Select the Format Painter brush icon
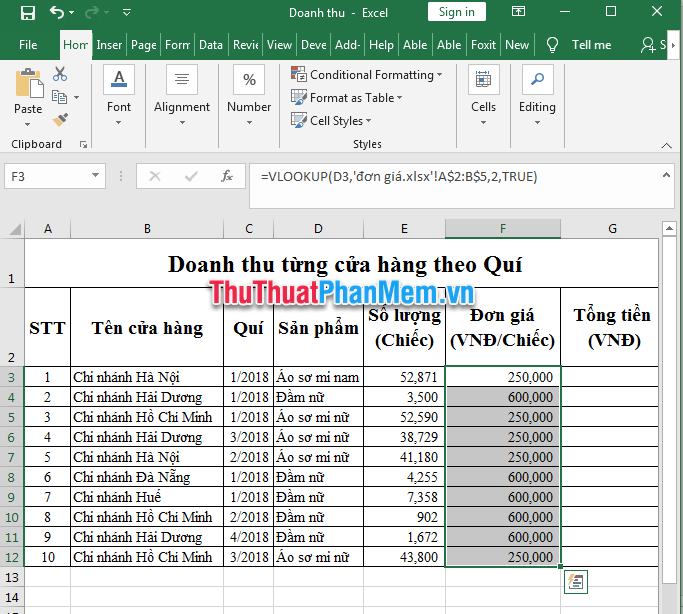Viewport: 683px width, 614px height. [60, 119]
